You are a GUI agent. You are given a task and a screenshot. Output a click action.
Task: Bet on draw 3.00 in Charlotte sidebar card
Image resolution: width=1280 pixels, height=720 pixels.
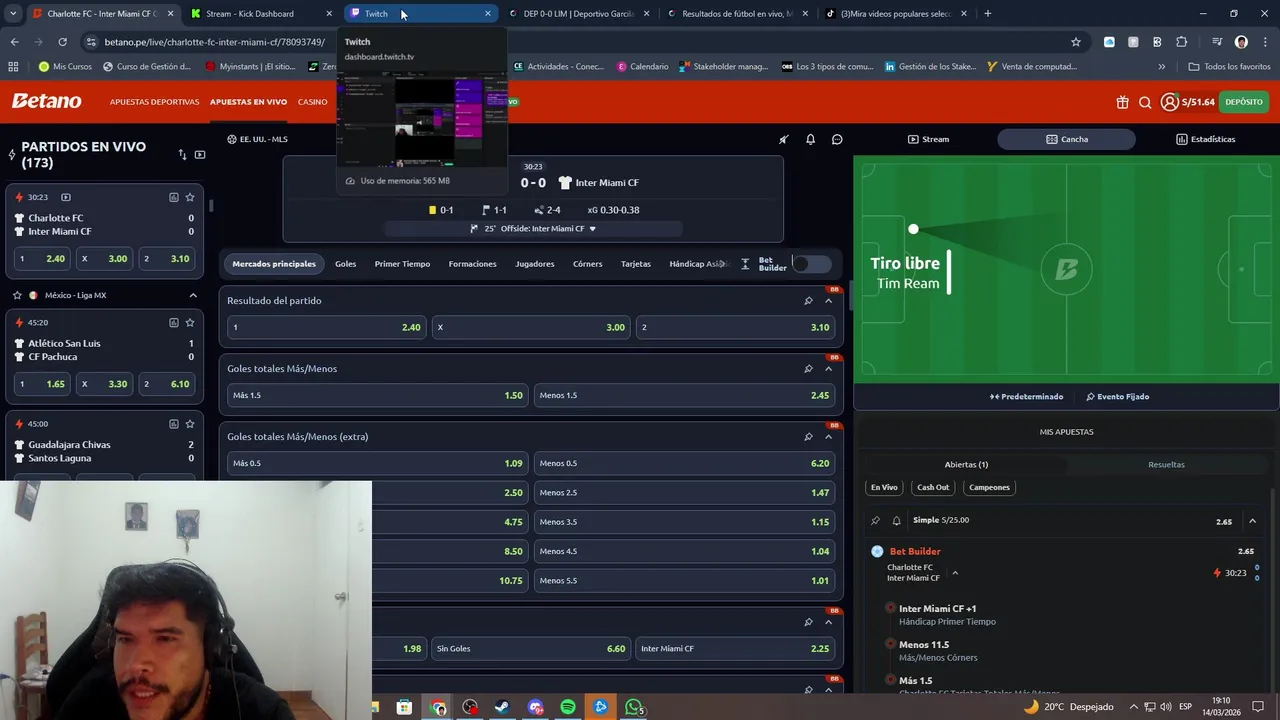coord(104,258)
